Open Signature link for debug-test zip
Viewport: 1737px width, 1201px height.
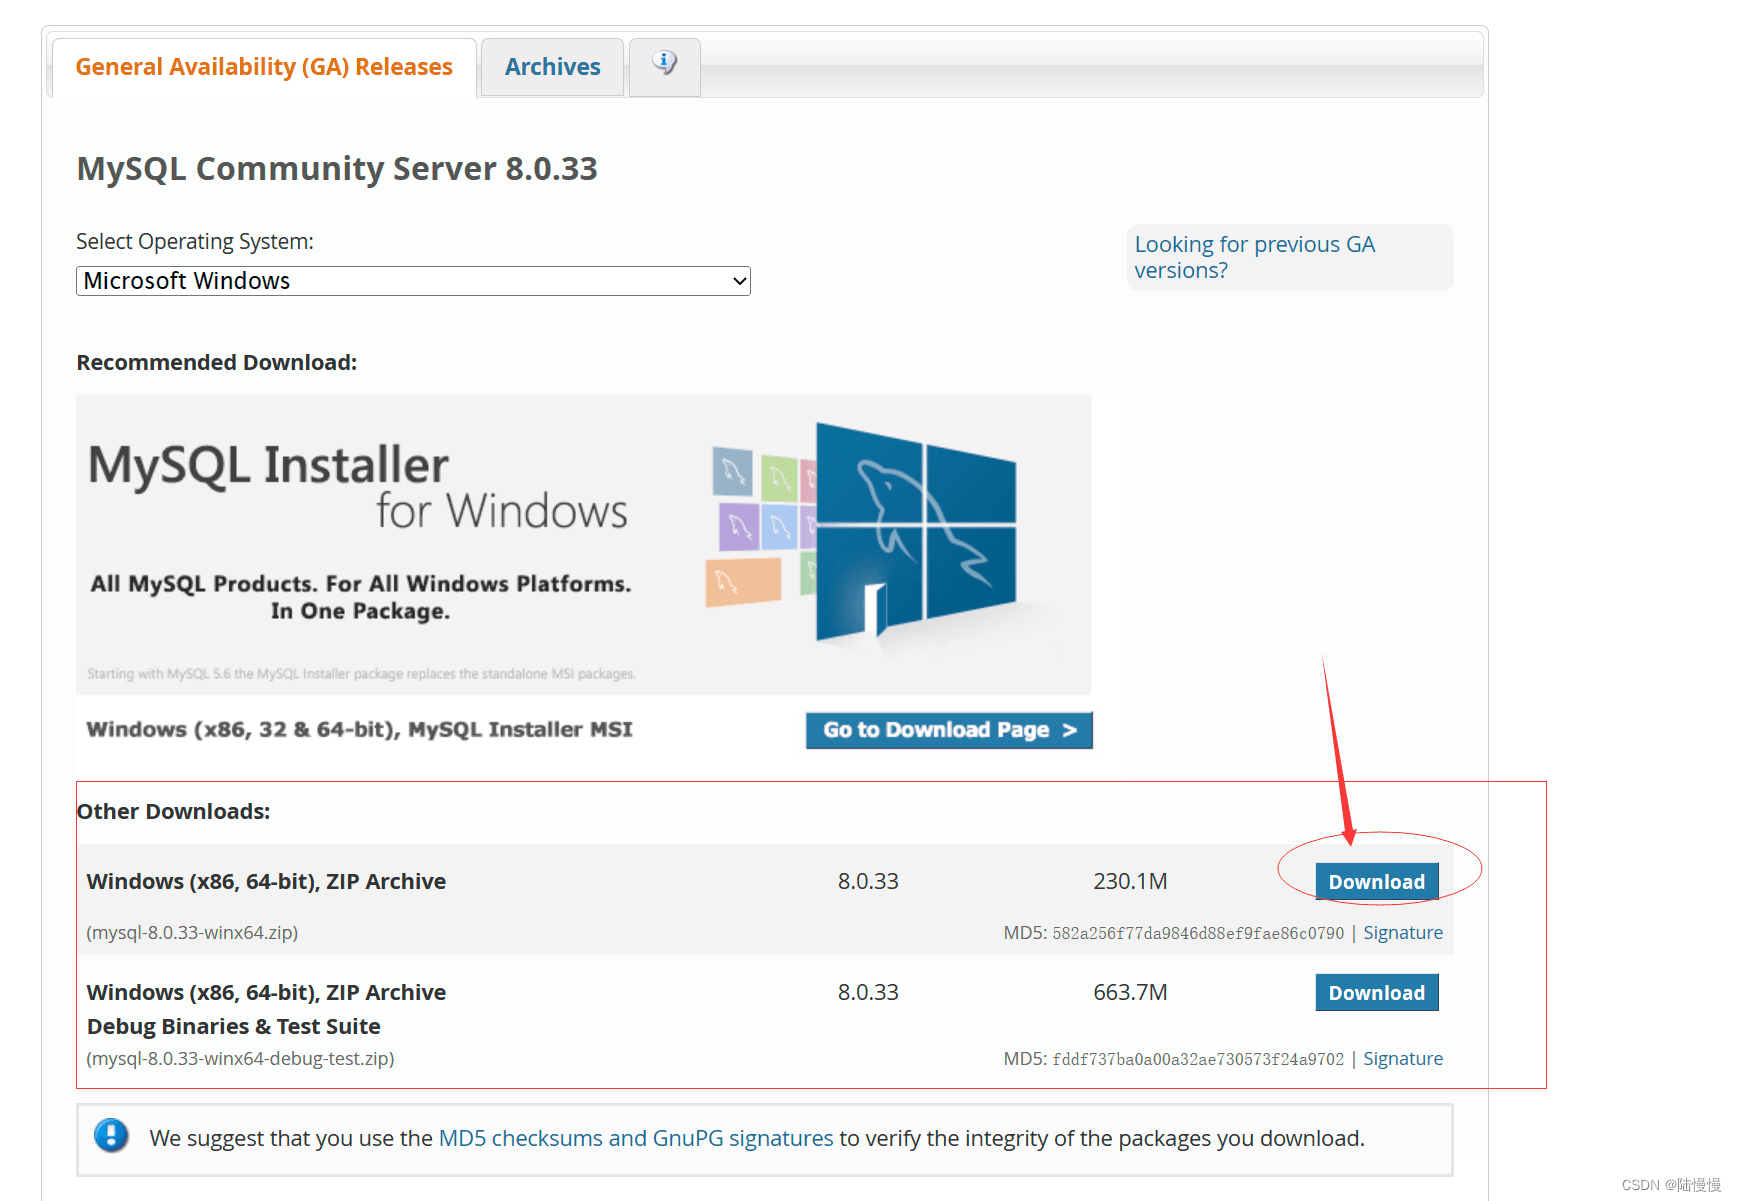(x=1403, y=1059)
